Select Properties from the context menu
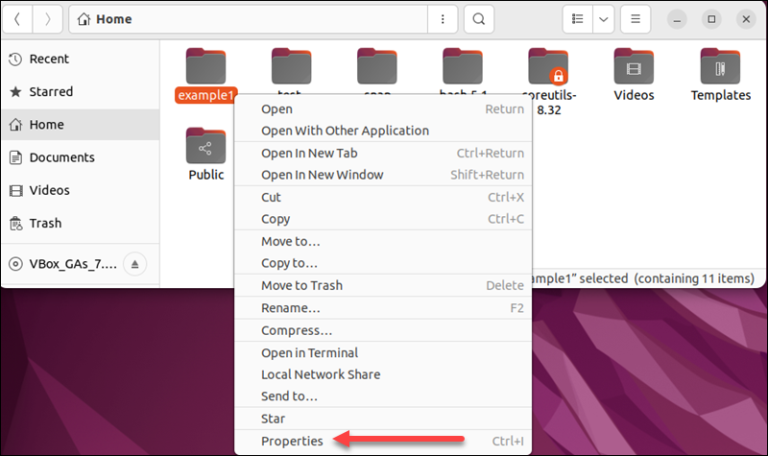Viewport: 768px width, 456px height. click(292, 441)
